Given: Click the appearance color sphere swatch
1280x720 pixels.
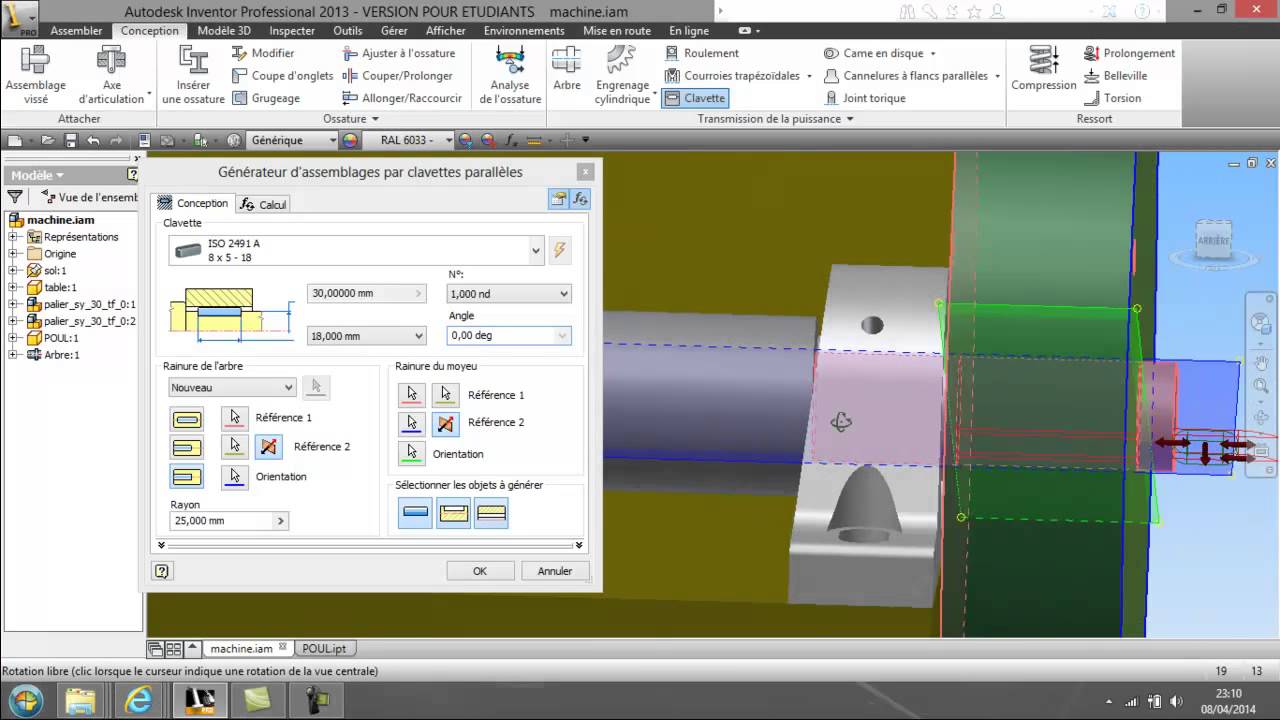Looking at the screenshot, I should pyautogui.click(x=350, y=141).
